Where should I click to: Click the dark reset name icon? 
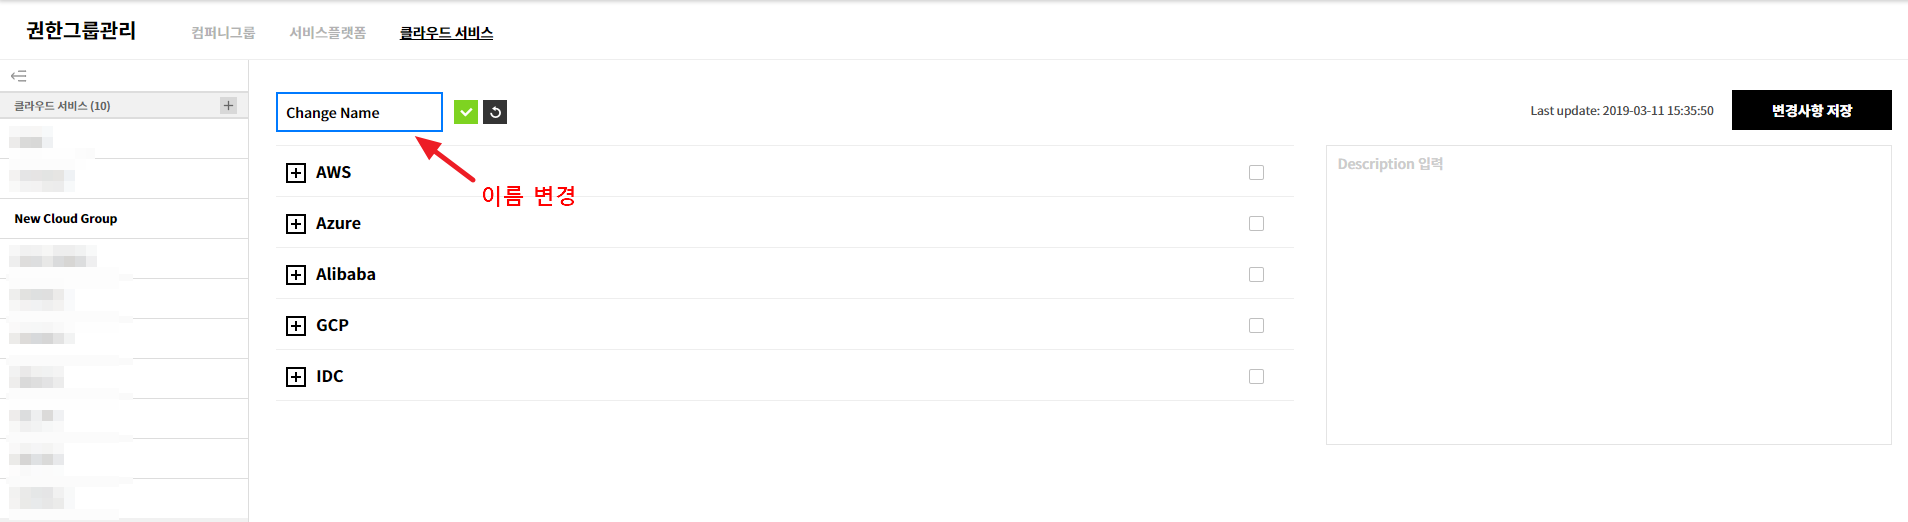pos(495,112)
